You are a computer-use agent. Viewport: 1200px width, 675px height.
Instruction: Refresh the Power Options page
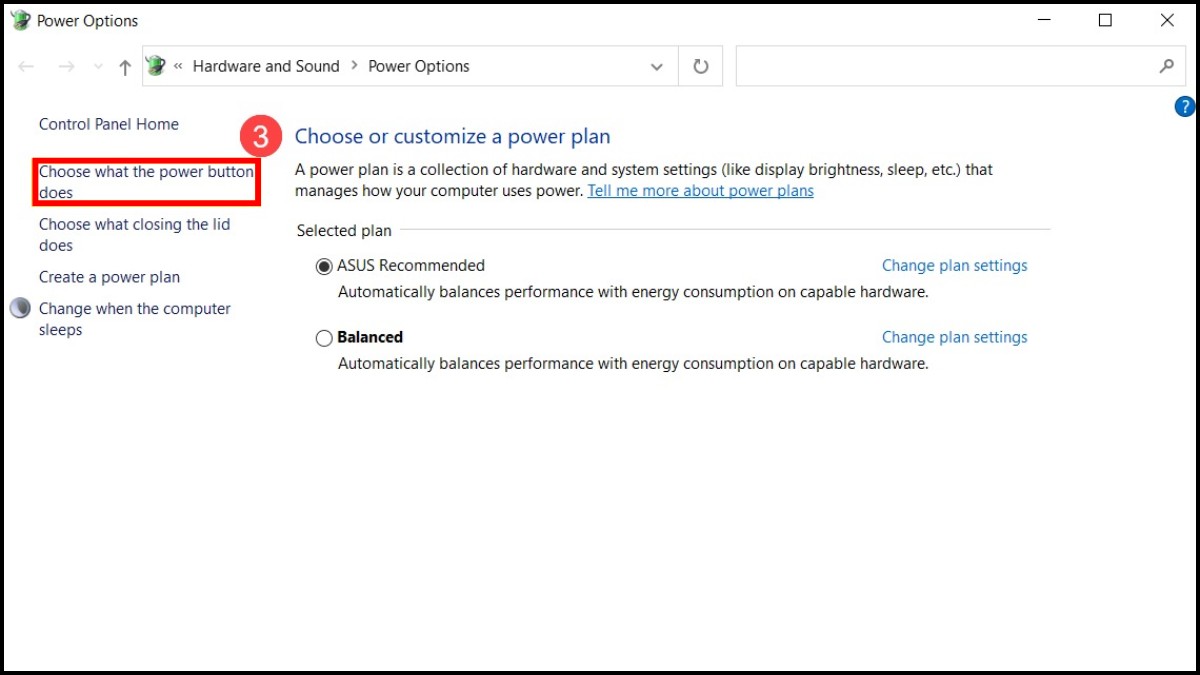[701, 67]
